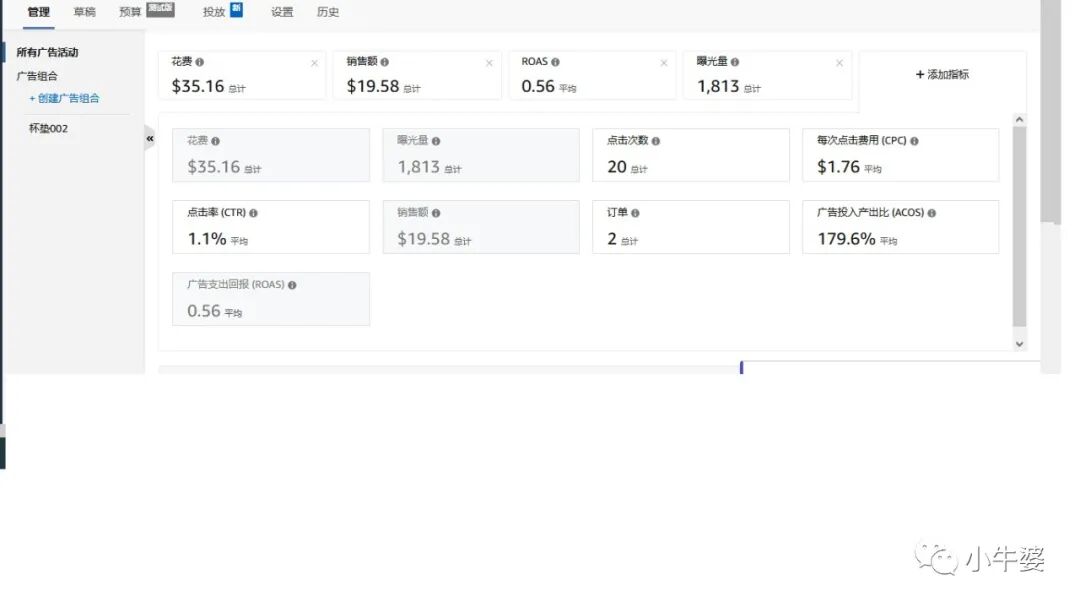Switch to the 预算 tab
The width and height of the screenshot is (1080, 607).
(x=130, y=12)
